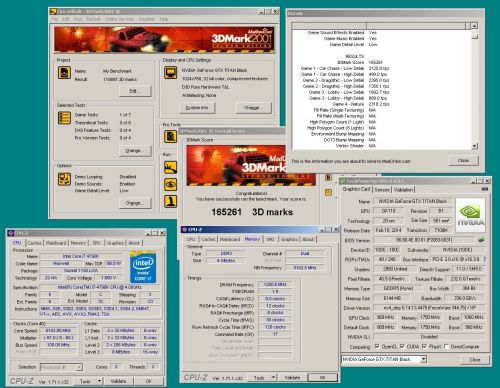
Task: Click the GPU Name field in GPU-Z
Action: (x=413, y=201)
